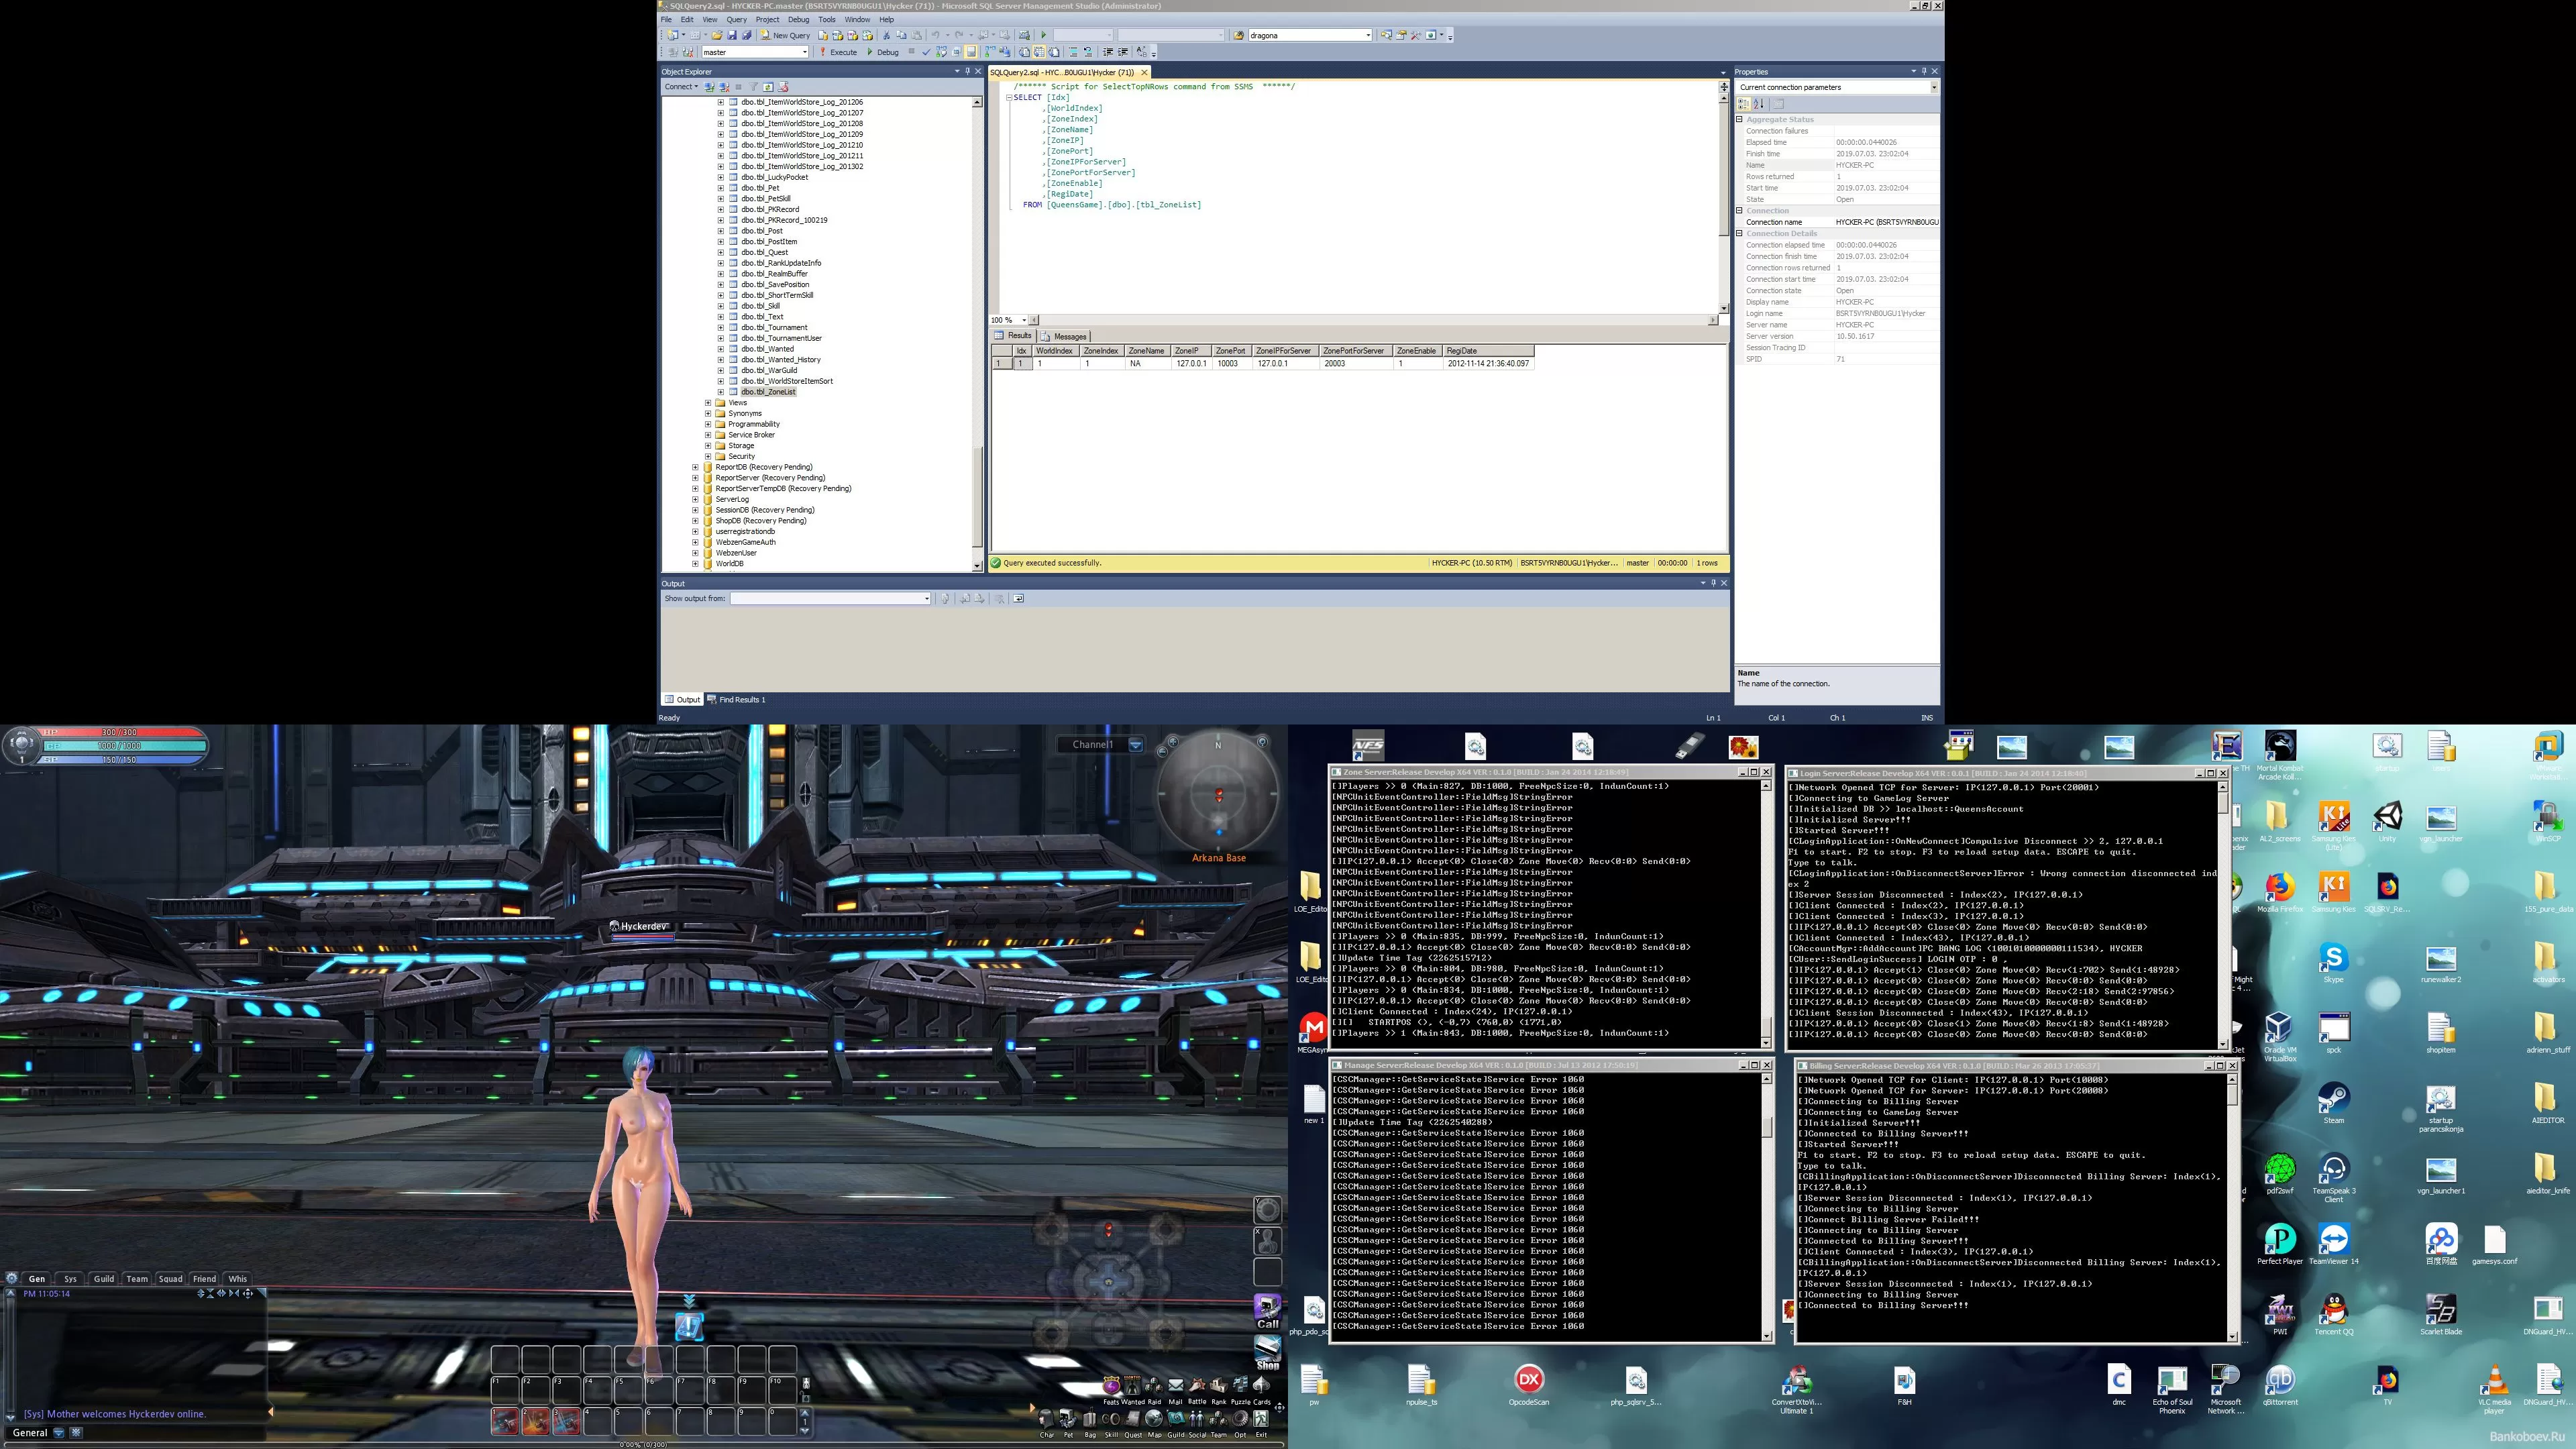Expand dbo.tbl_ZoneList tree node

[x=721, y=392]
